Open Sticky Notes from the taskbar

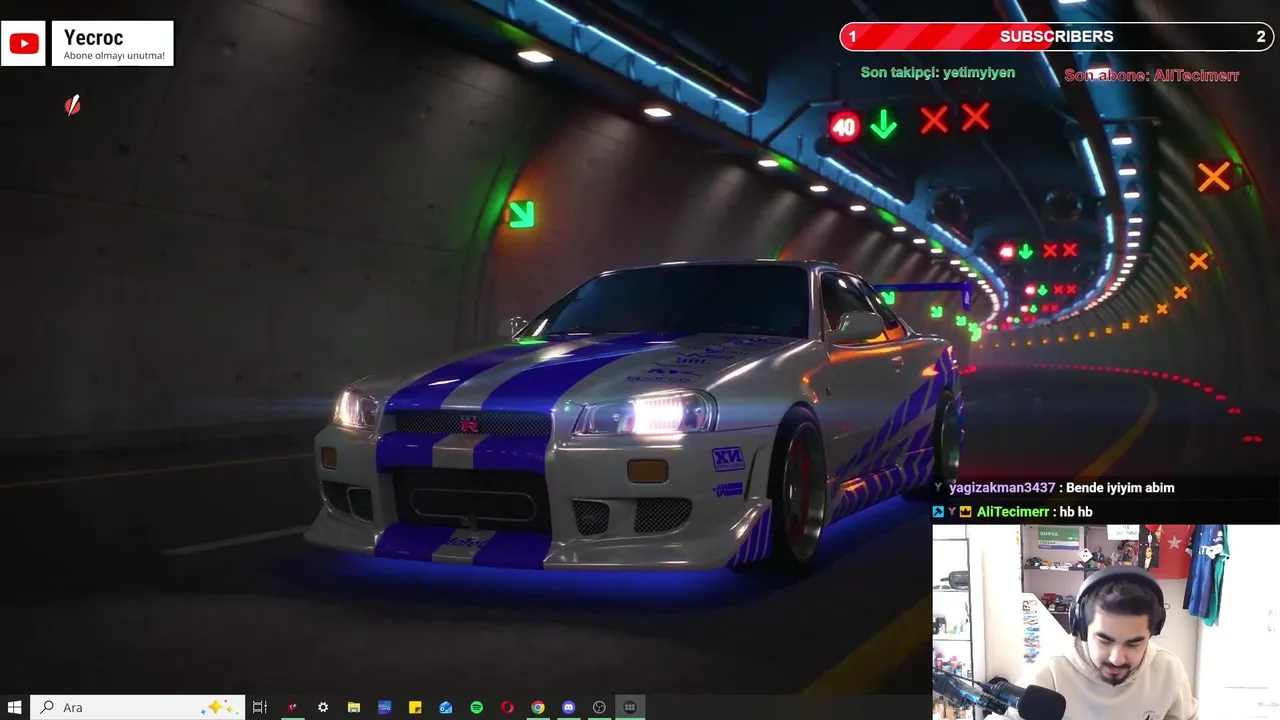pyautogui.click(x=415, y=707)
